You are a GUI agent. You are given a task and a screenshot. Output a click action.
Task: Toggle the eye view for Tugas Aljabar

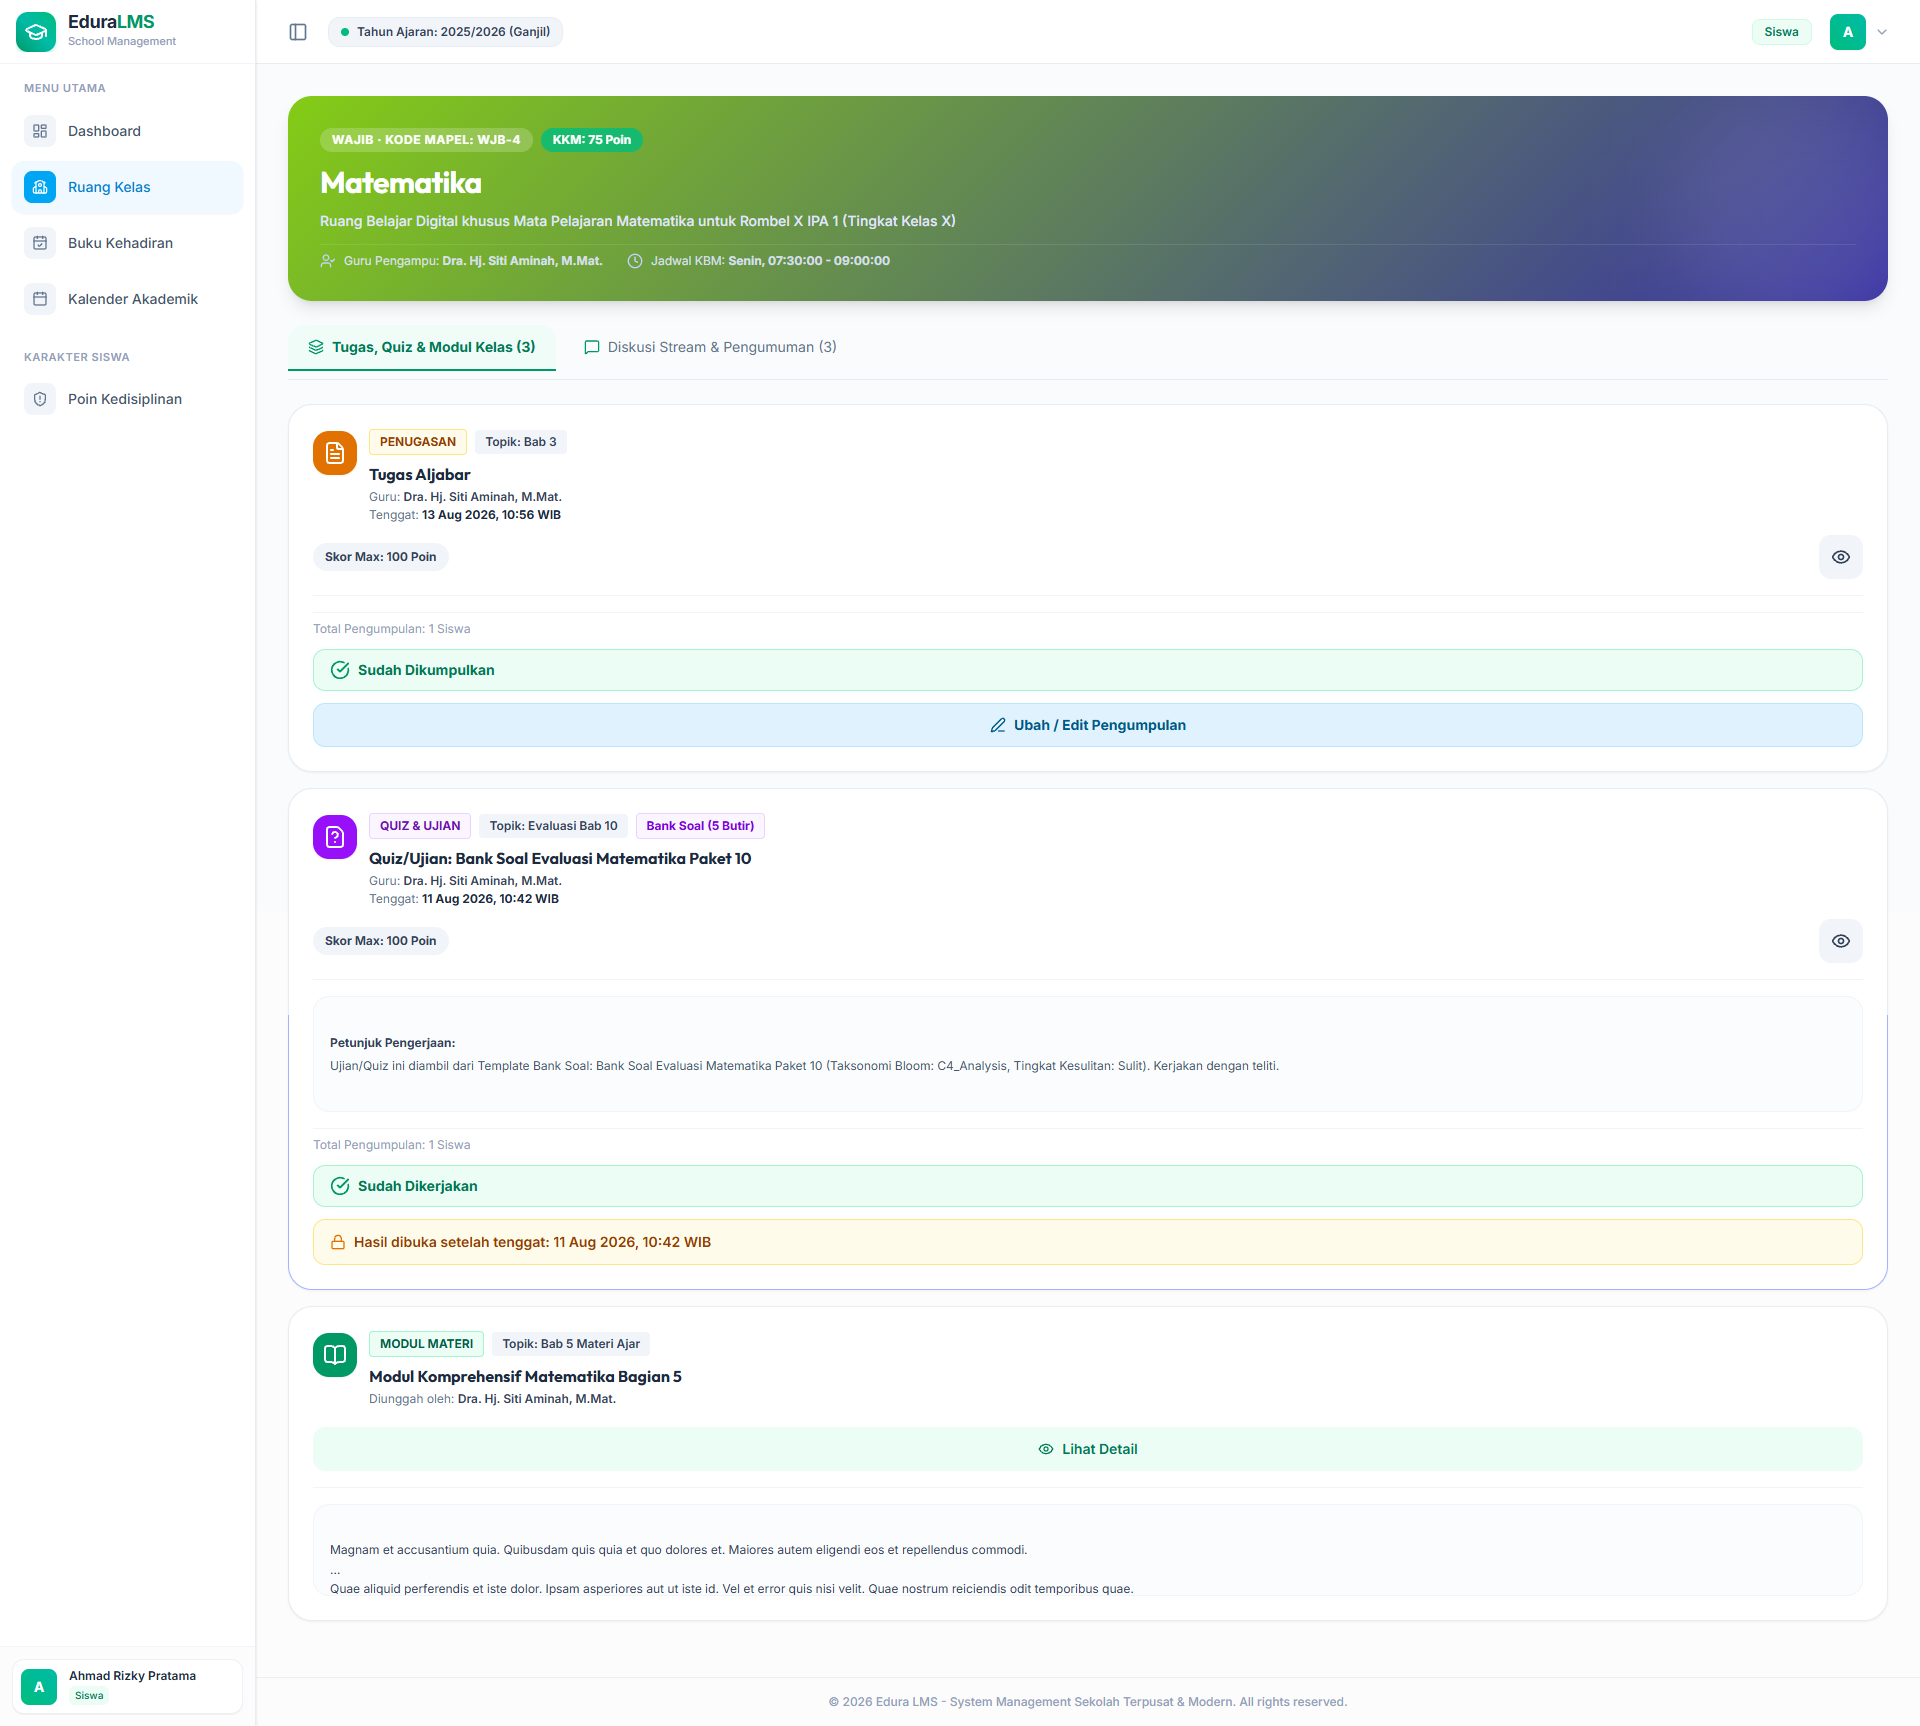tap(1841, 557)
